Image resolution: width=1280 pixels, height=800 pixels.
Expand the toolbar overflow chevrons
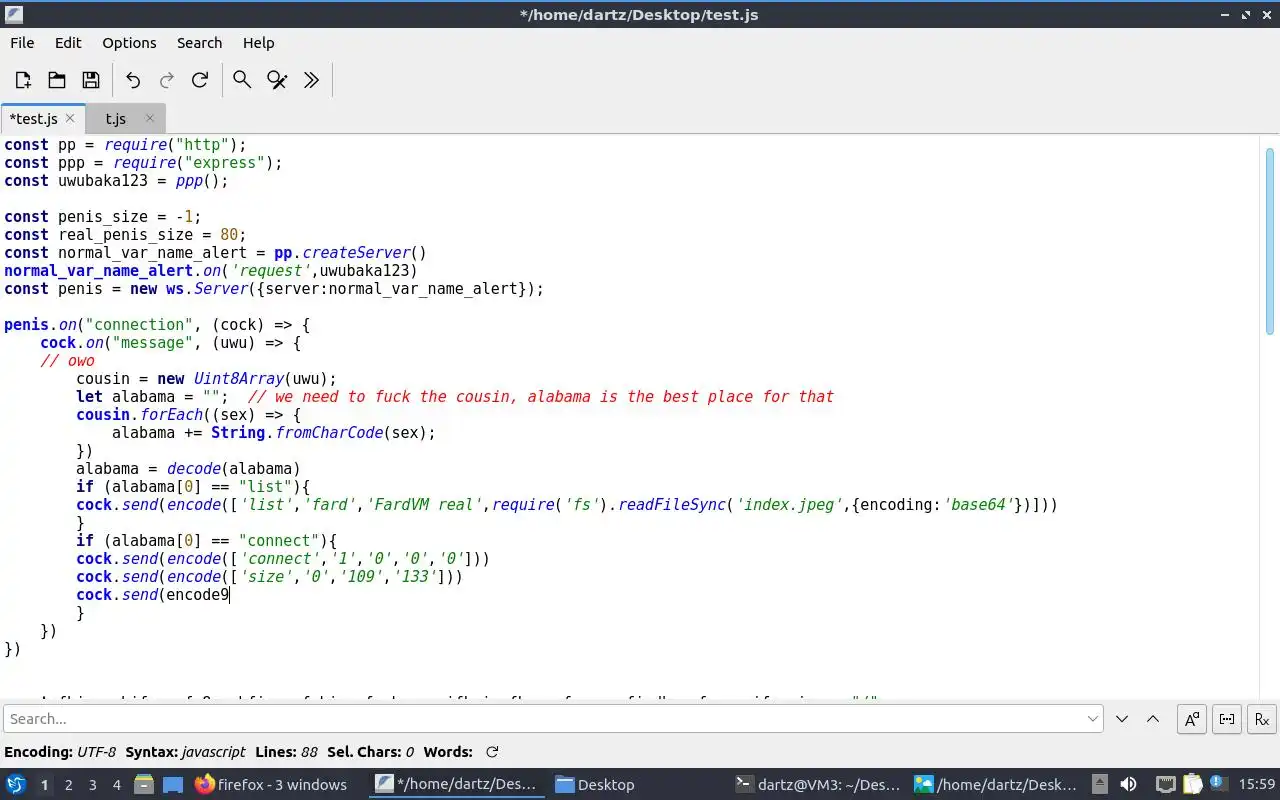[x=311, y=80]
